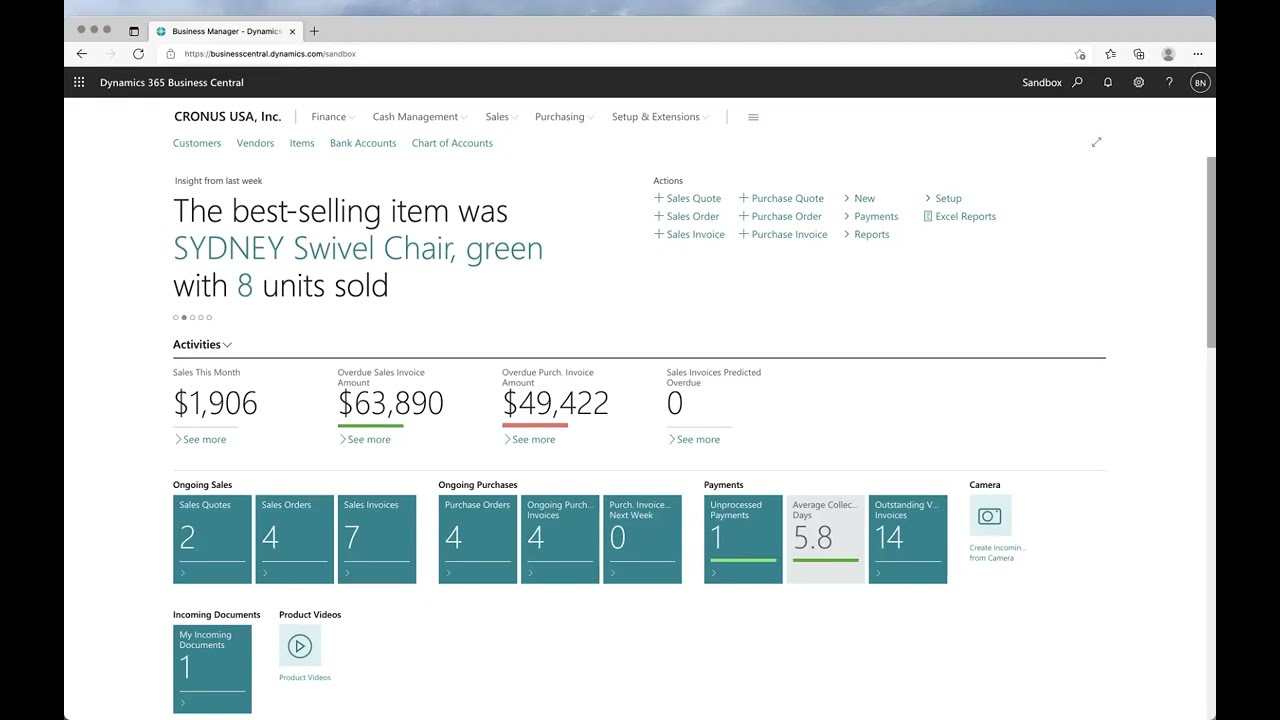Open a new browser tab with plus
This screenshot has height=720, width=1280.
(314, 31)
